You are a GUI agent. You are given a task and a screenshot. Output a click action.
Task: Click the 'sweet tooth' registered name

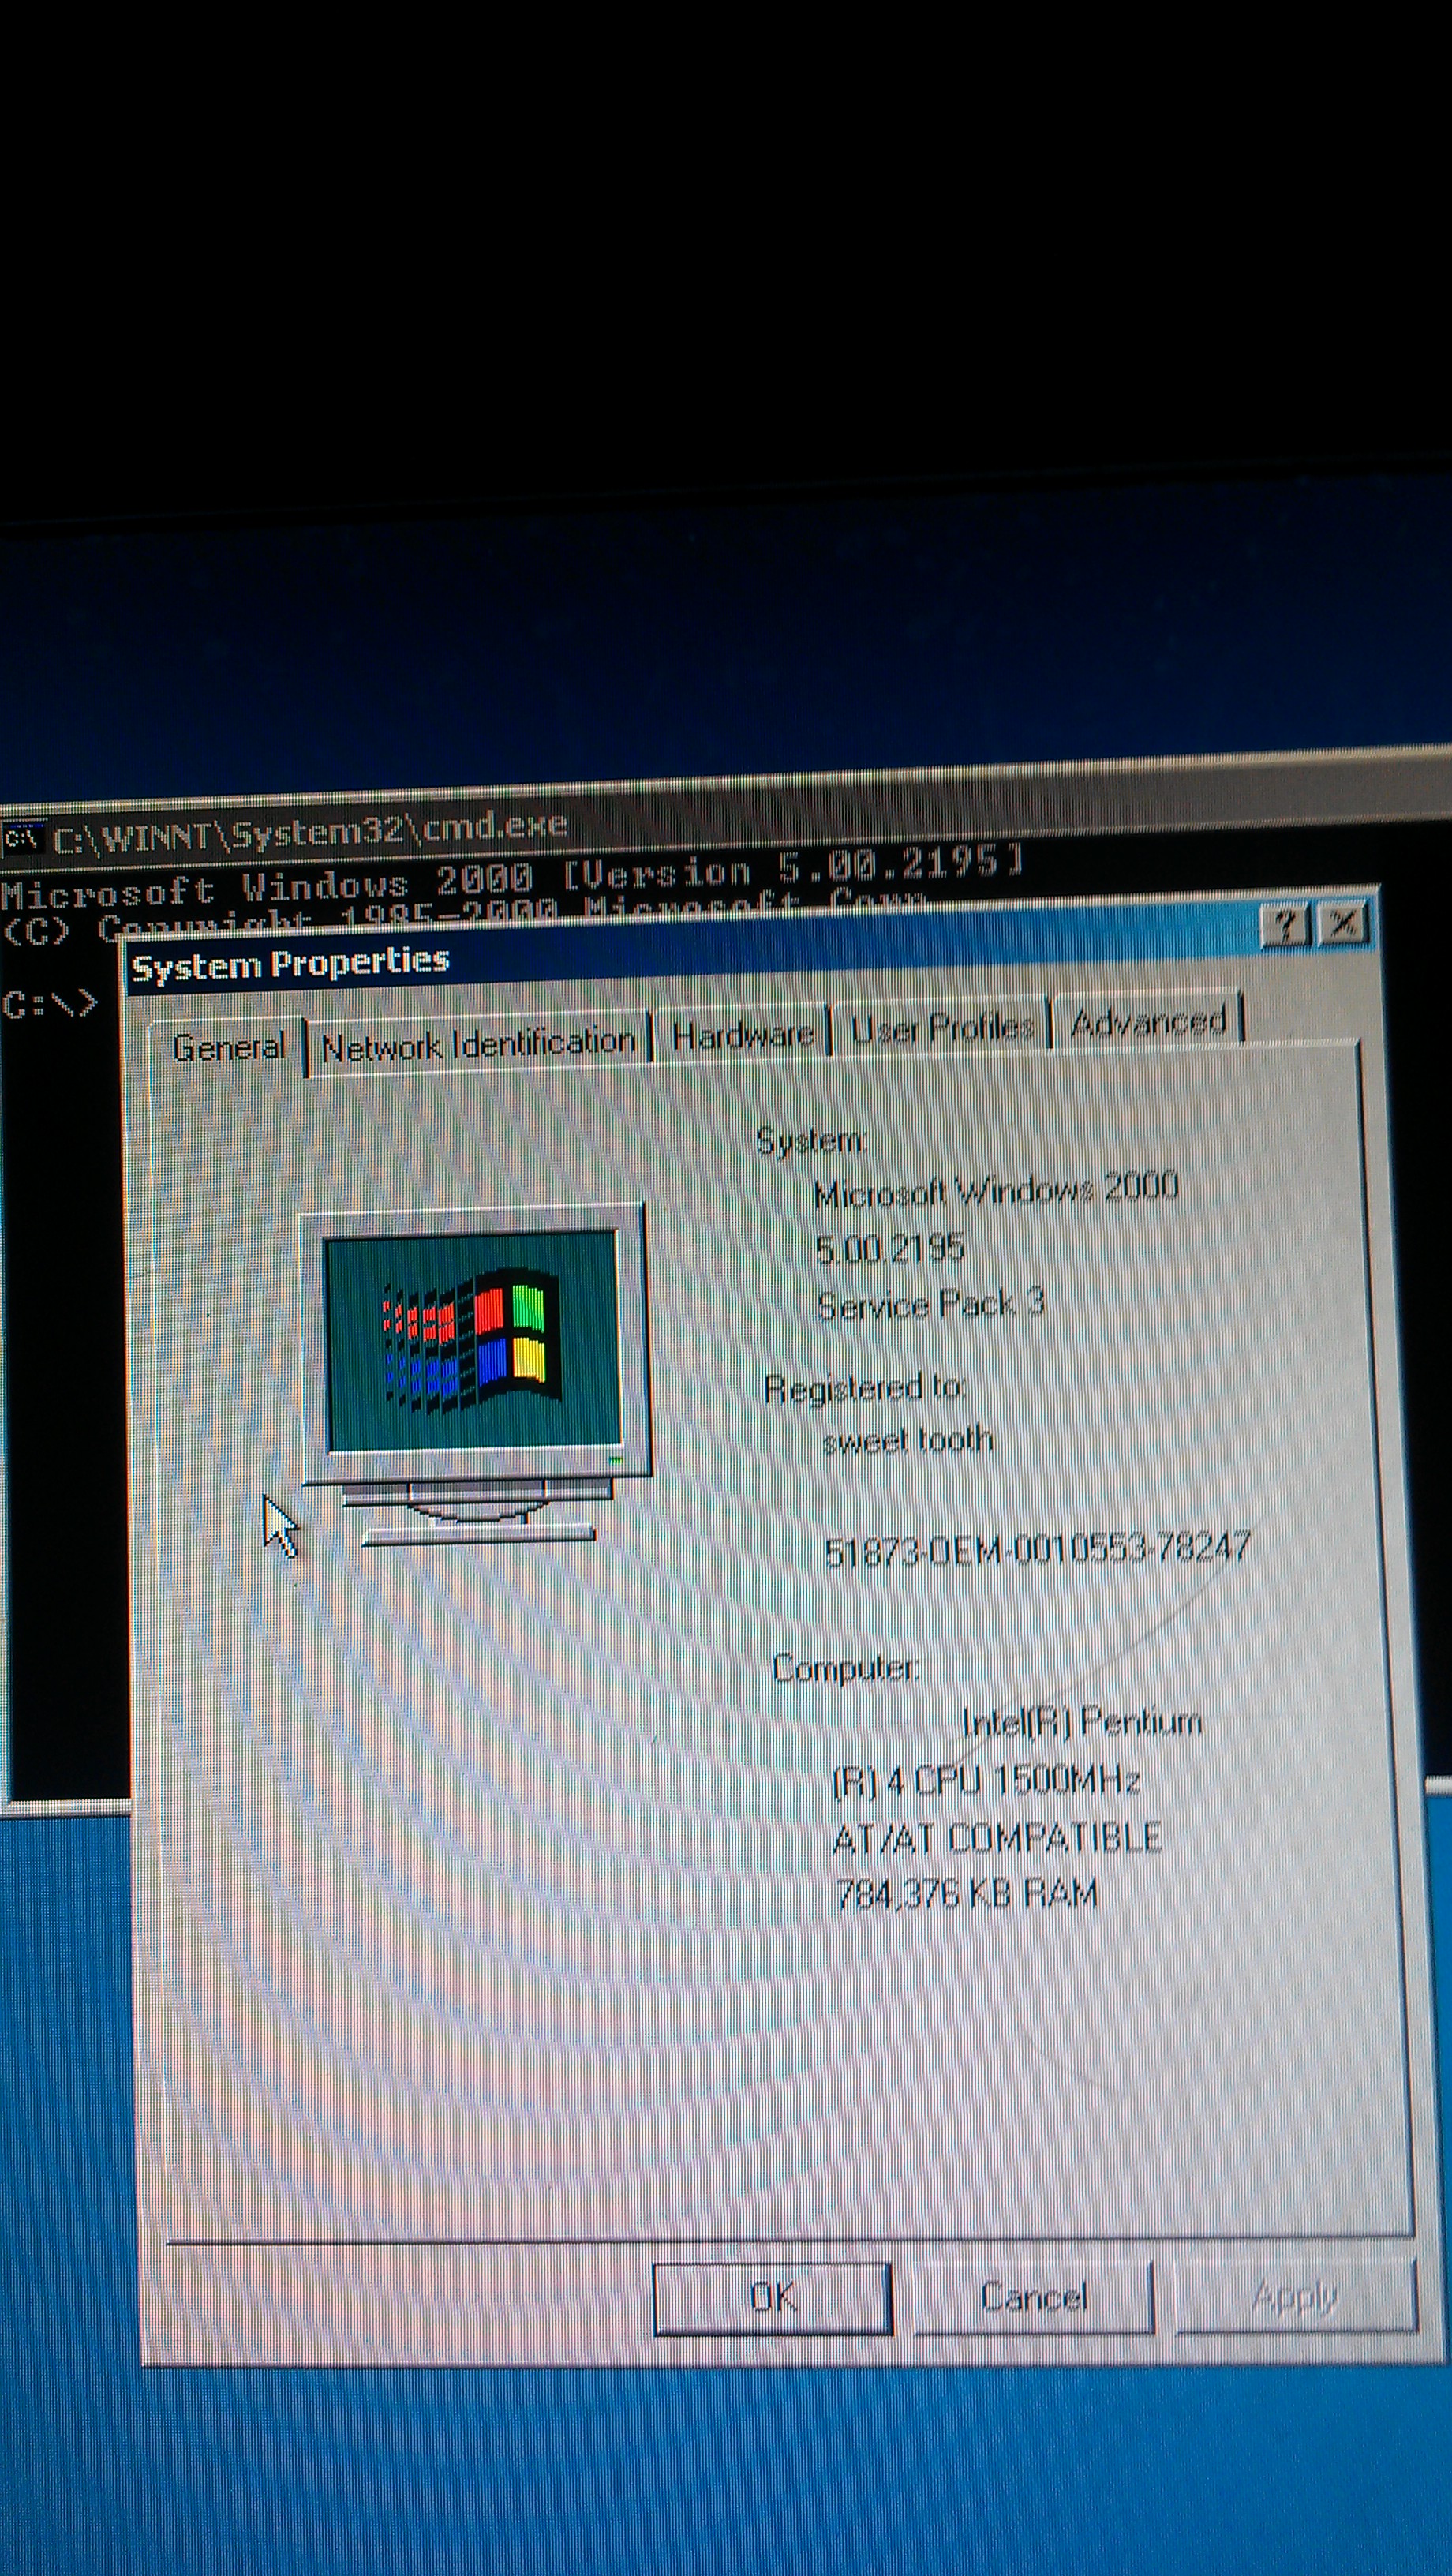point(908,1440)
